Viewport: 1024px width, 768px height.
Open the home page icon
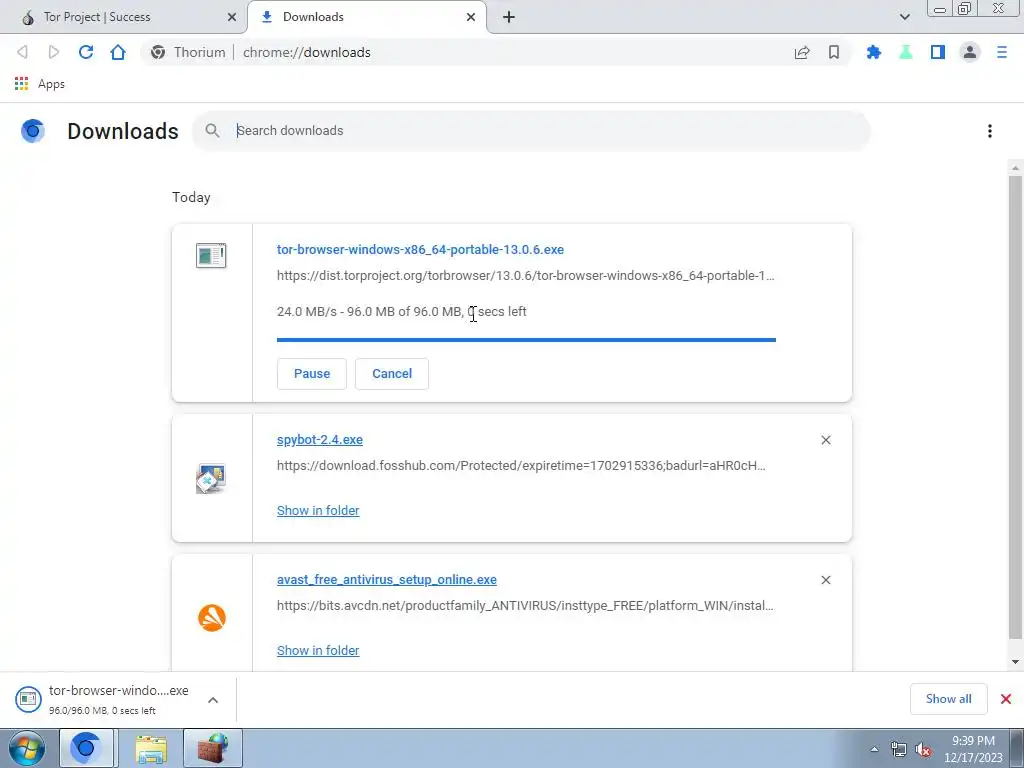(118, 52)
